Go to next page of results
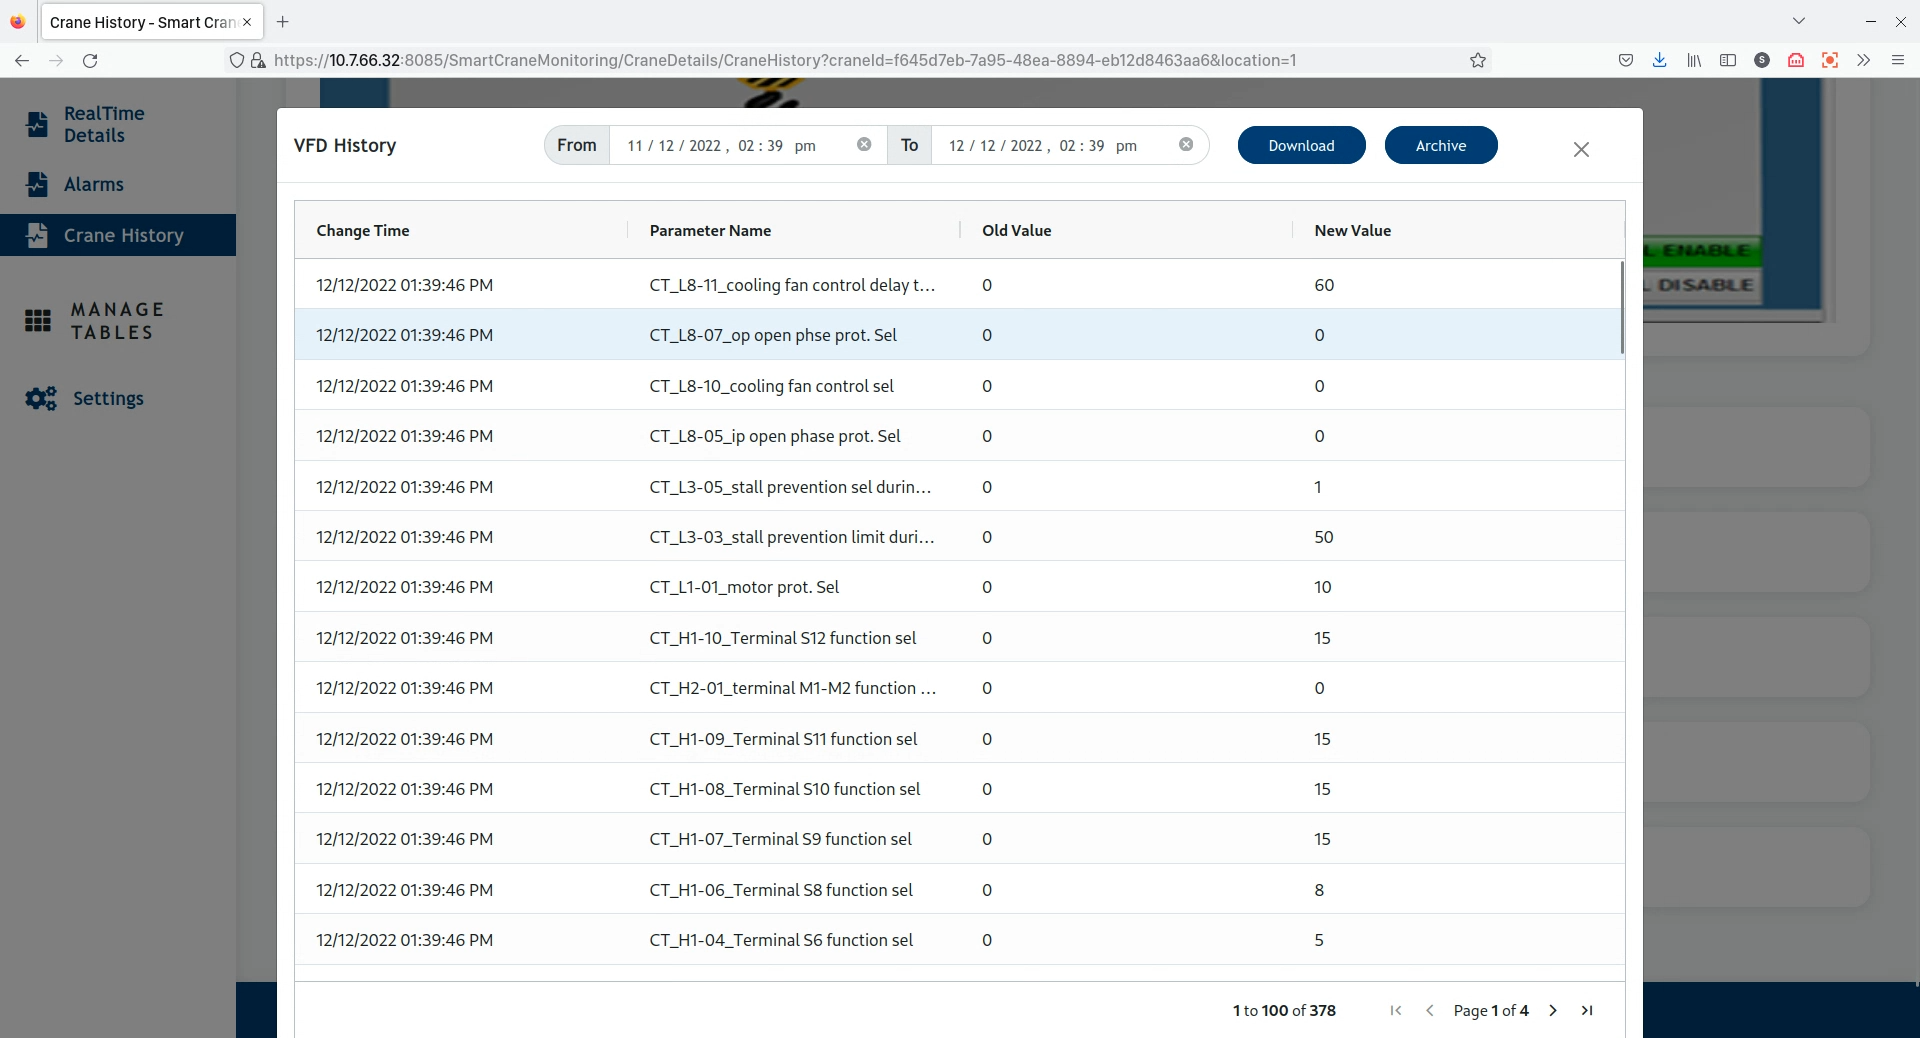Image resolution: width=1920 pixels, height=1038 pixels. [x=1553, y=1010]
